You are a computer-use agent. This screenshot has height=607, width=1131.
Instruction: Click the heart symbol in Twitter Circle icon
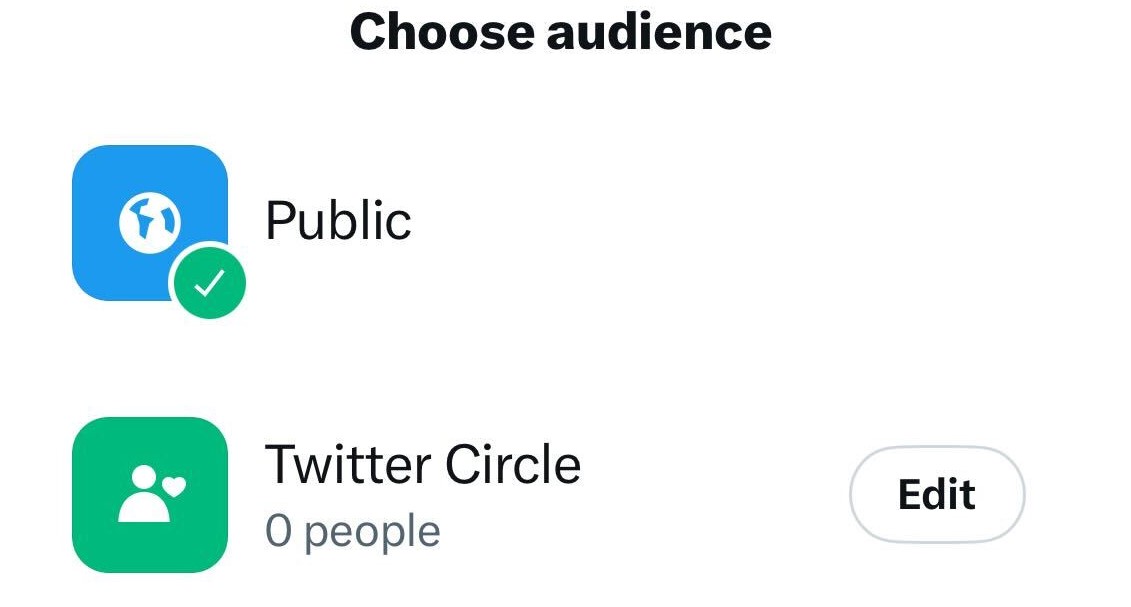tap(174, 487)
